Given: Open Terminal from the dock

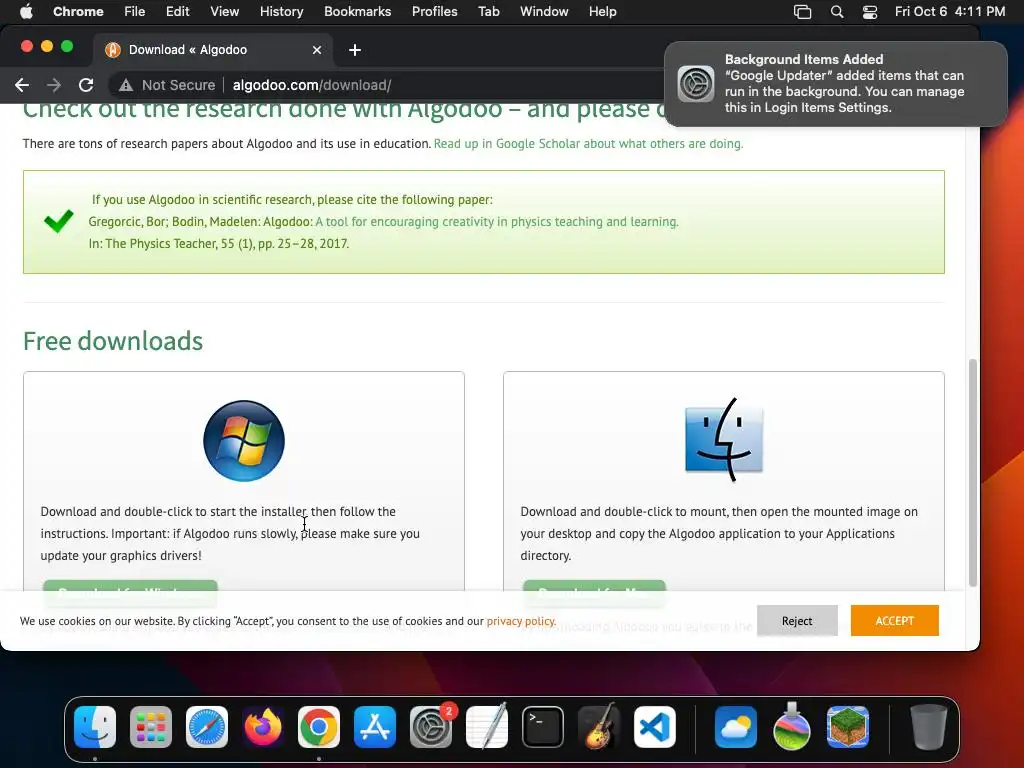Looking at the screenshot, I should (543, 727).
